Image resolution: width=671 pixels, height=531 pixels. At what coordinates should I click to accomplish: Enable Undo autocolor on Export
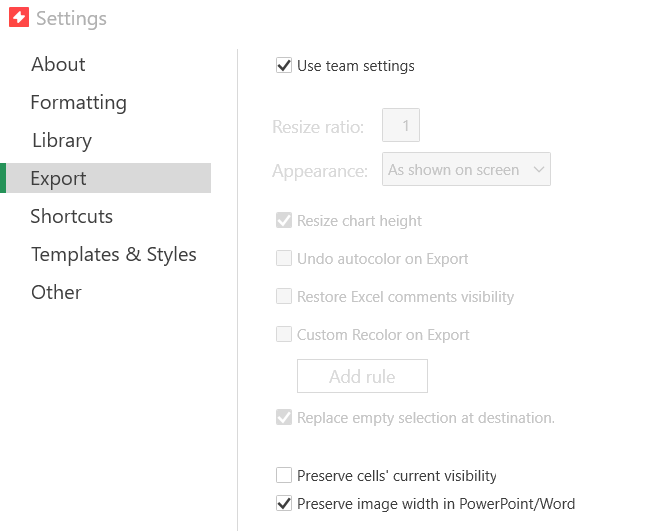tap(284, 258)
